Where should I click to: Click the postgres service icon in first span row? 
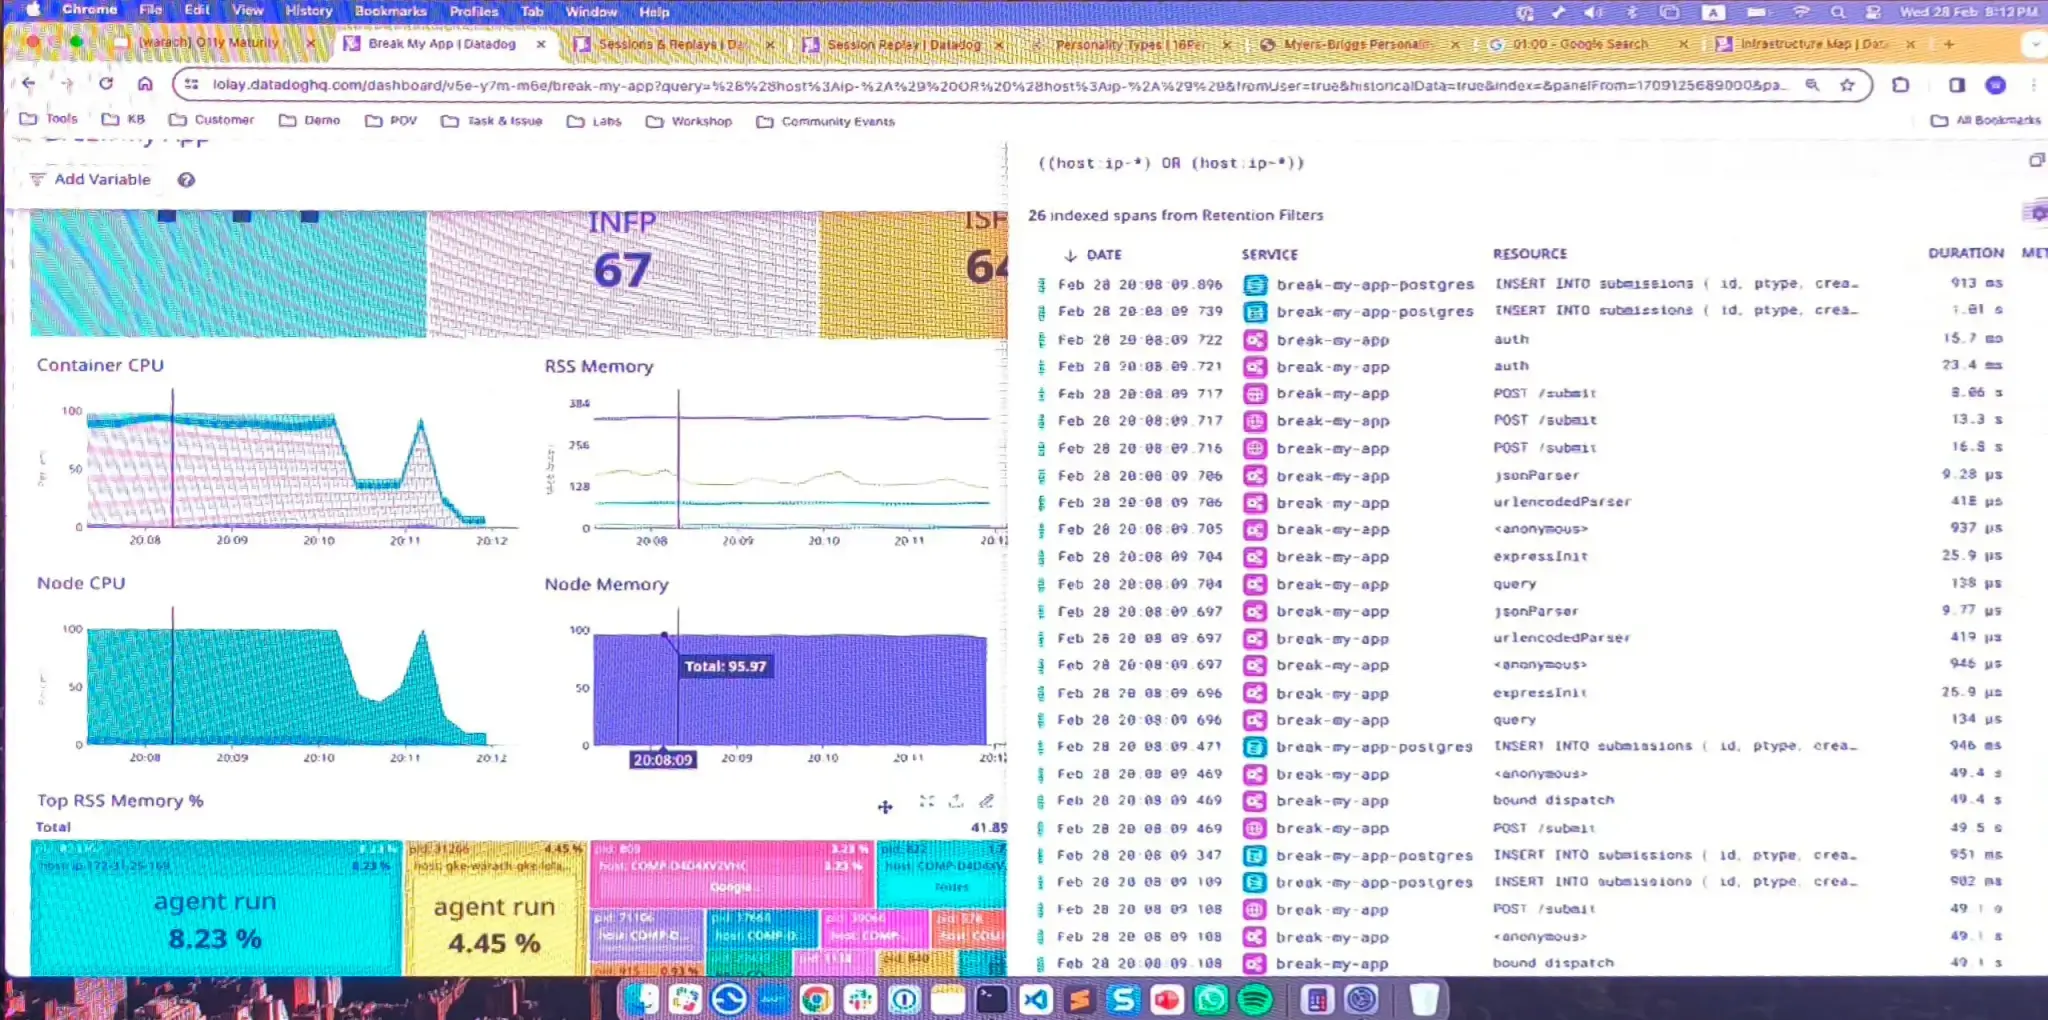click(x=1255, y=285)
